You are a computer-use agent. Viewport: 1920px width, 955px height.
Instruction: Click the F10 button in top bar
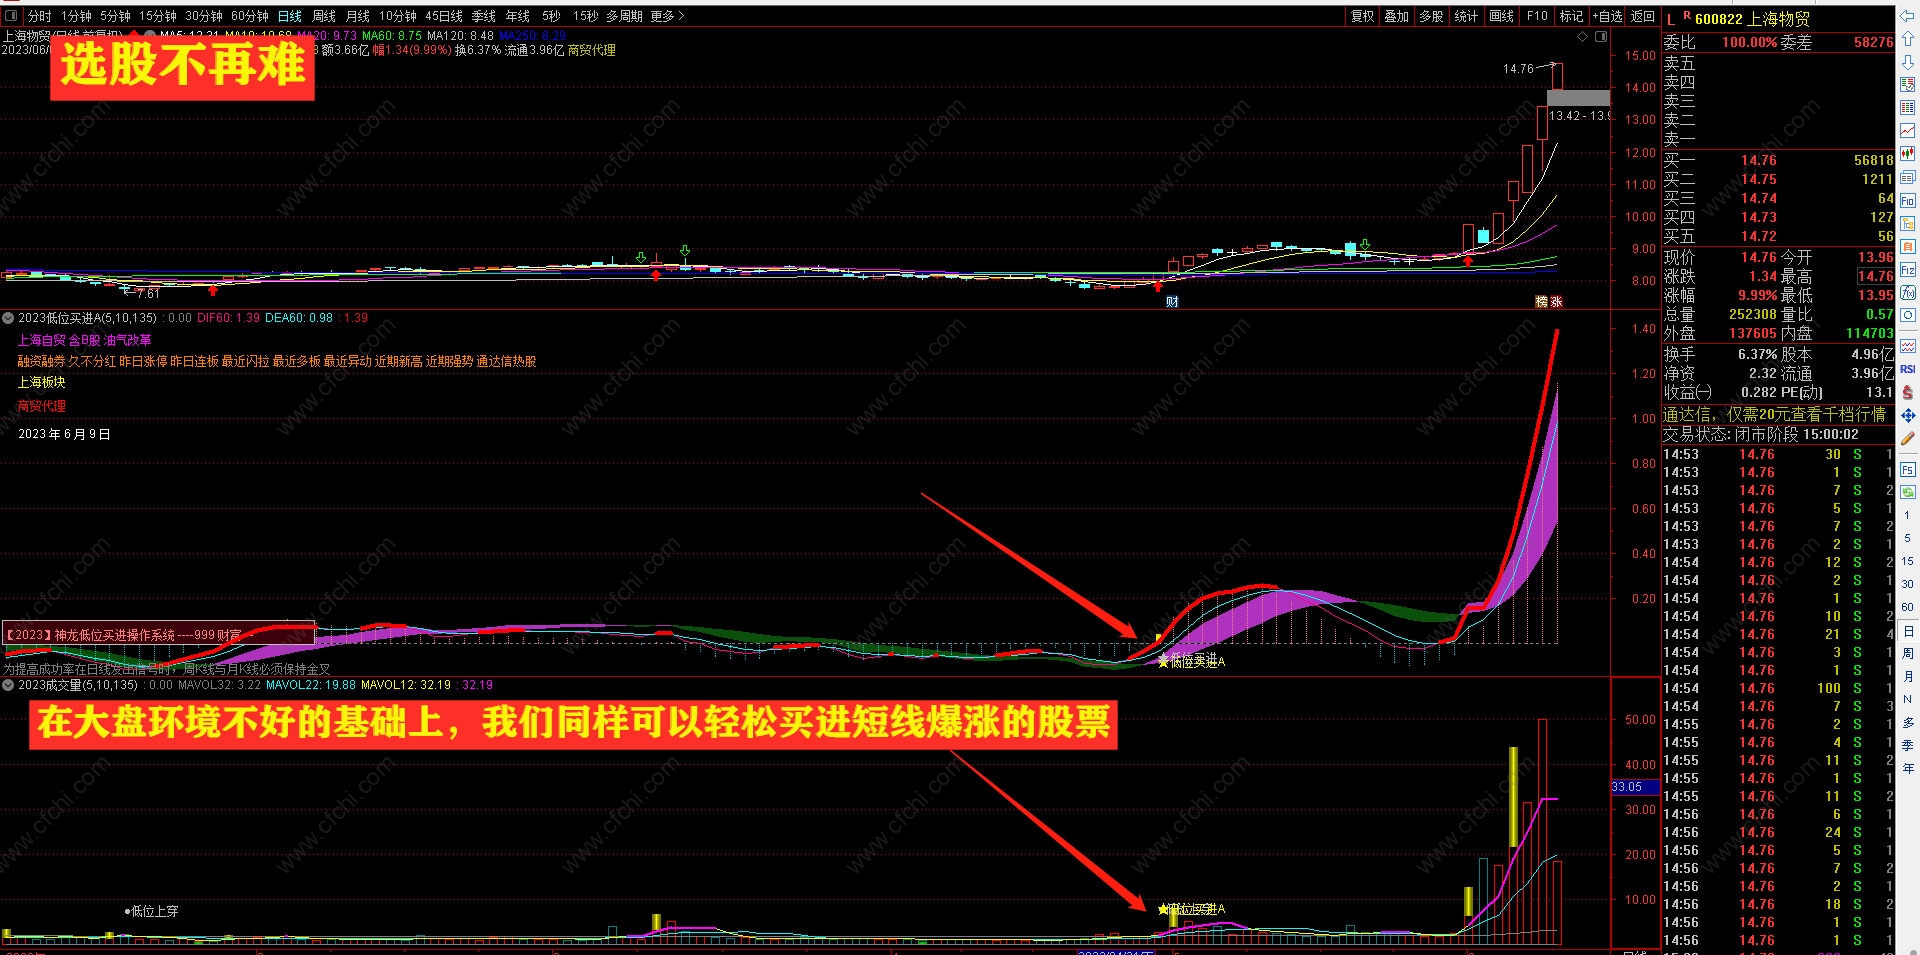[1537, 16]
